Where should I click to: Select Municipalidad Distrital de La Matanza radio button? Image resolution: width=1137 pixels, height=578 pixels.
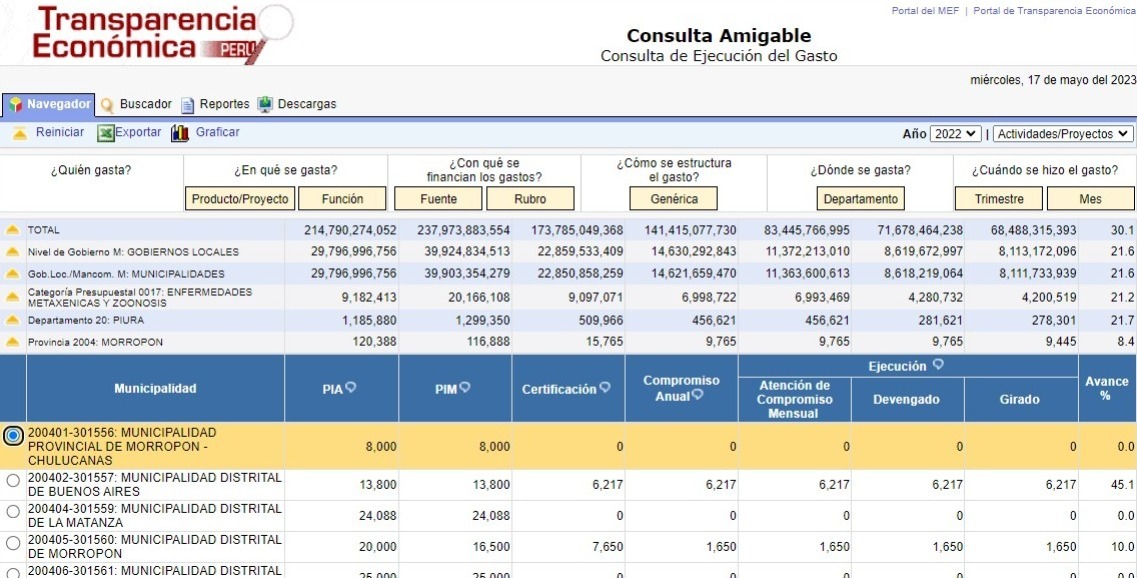pos(13,512)
